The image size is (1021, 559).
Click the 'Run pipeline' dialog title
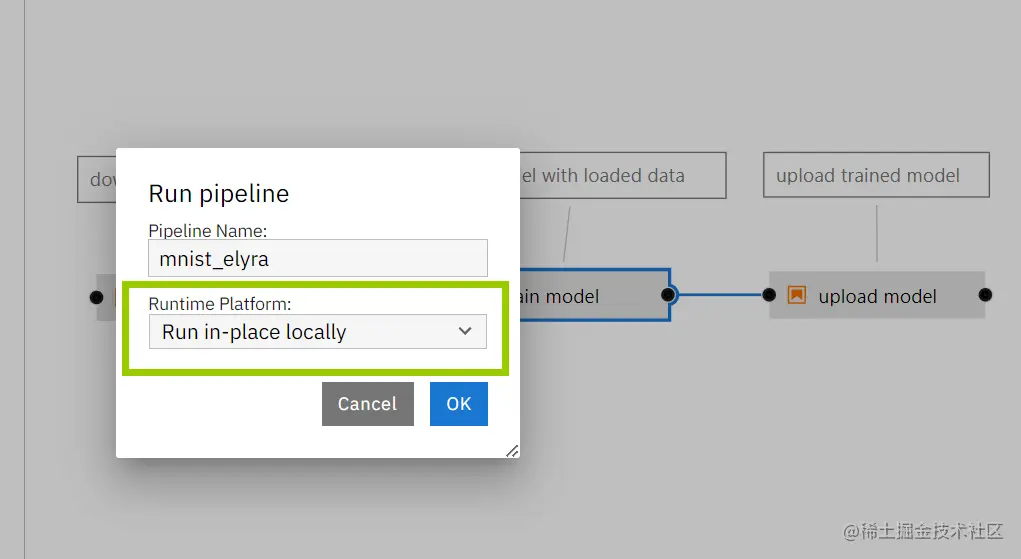point(219,194)
